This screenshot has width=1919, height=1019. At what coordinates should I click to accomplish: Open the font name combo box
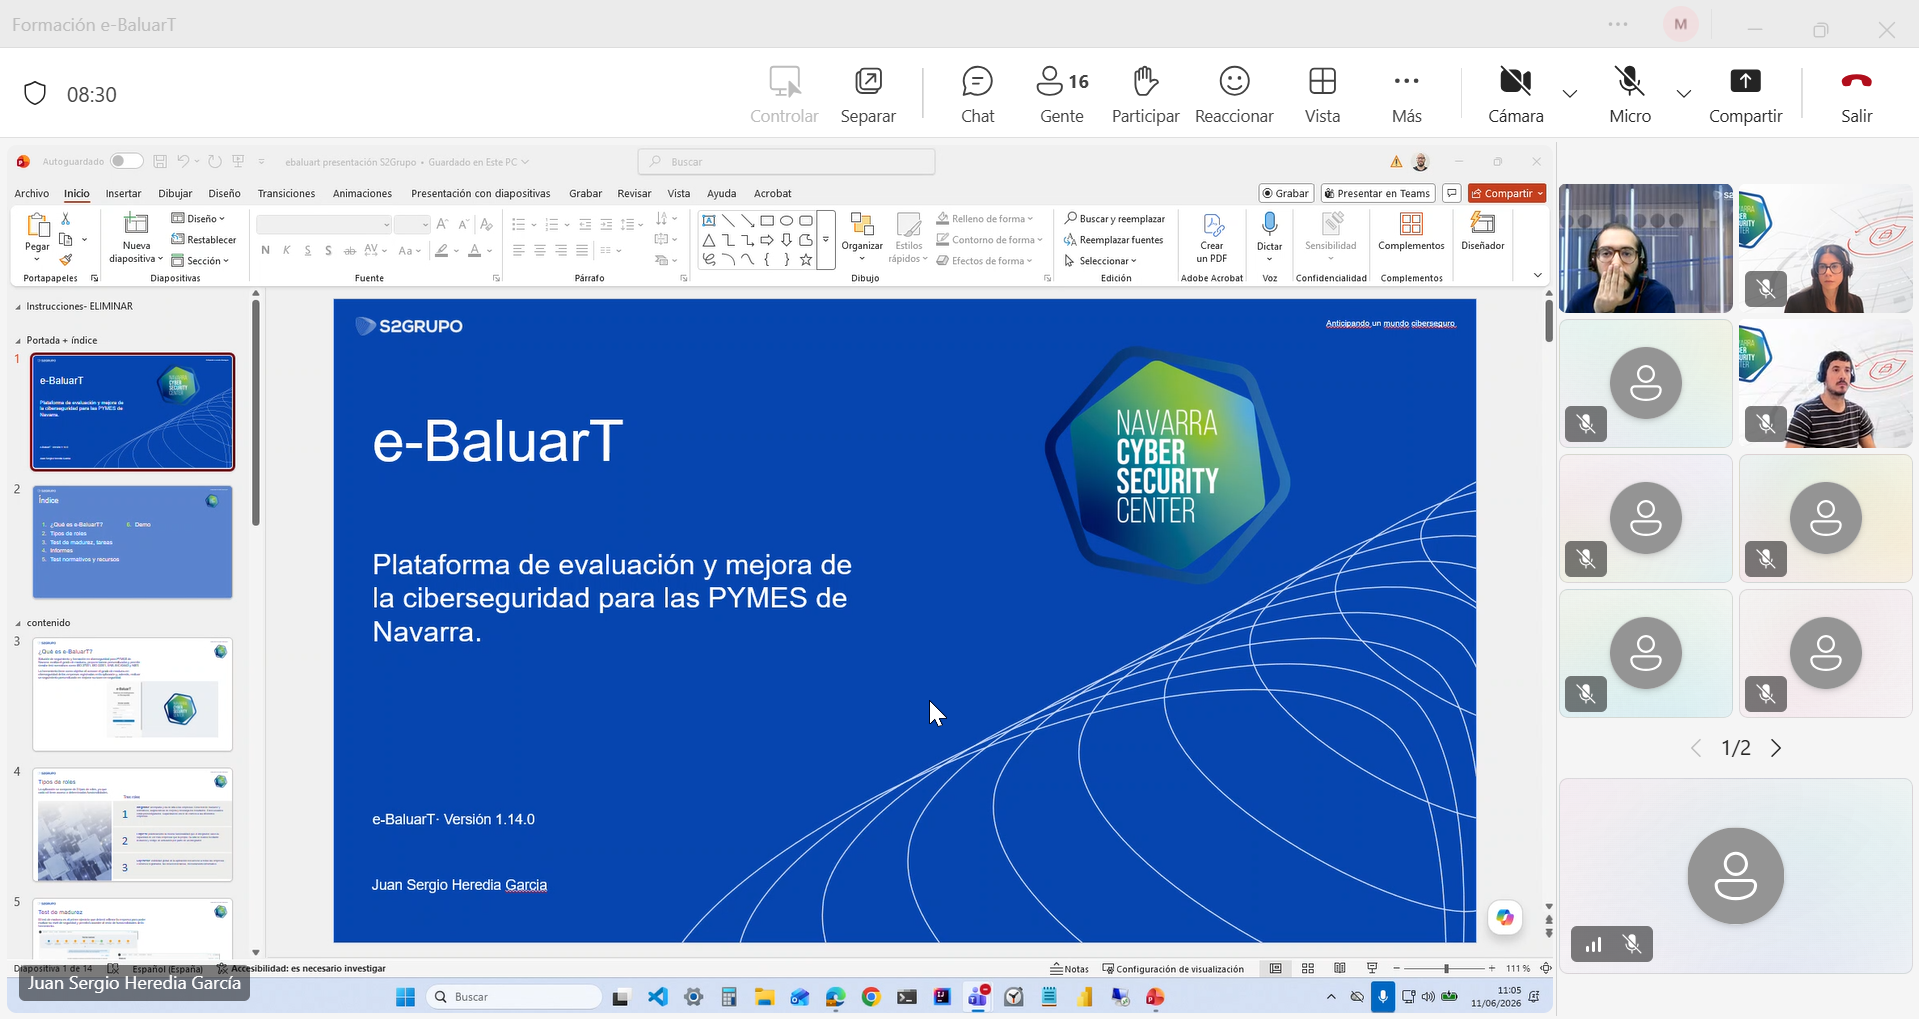[x=323, y=224]
